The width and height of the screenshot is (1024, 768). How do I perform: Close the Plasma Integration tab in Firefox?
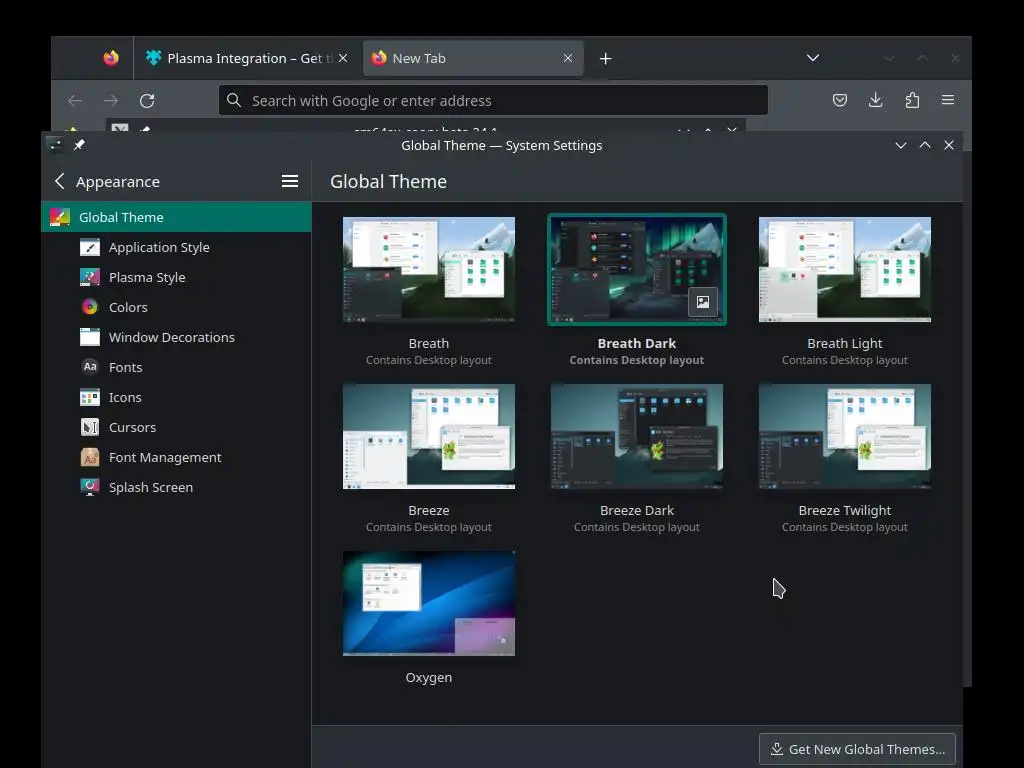(342, 58)
